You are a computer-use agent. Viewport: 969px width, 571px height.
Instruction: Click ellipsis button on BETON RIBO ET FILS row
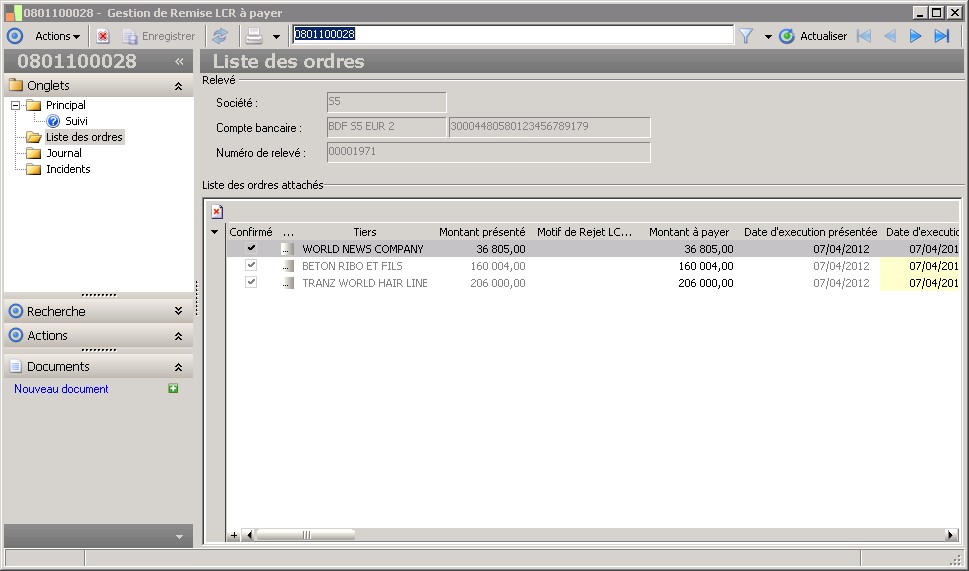287,266
